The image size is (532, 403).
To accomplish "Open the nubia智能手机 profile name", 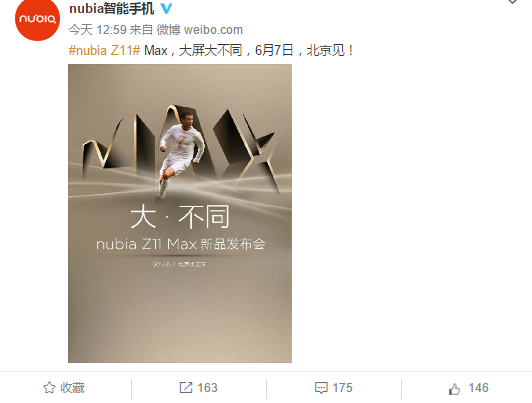I will (112, 8).
